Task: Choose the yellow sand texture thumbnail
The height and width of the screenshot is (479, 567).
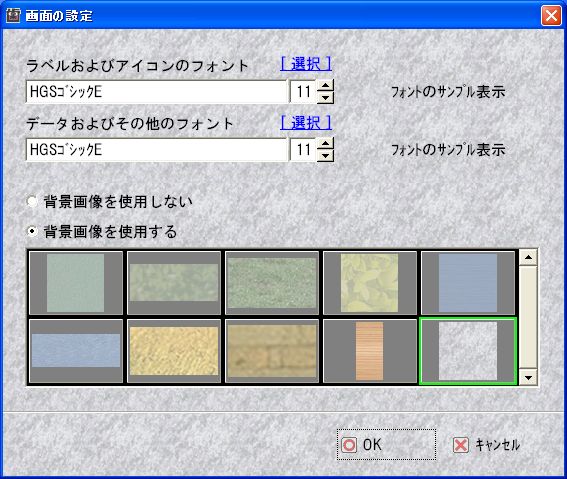Action: [174, 351]
